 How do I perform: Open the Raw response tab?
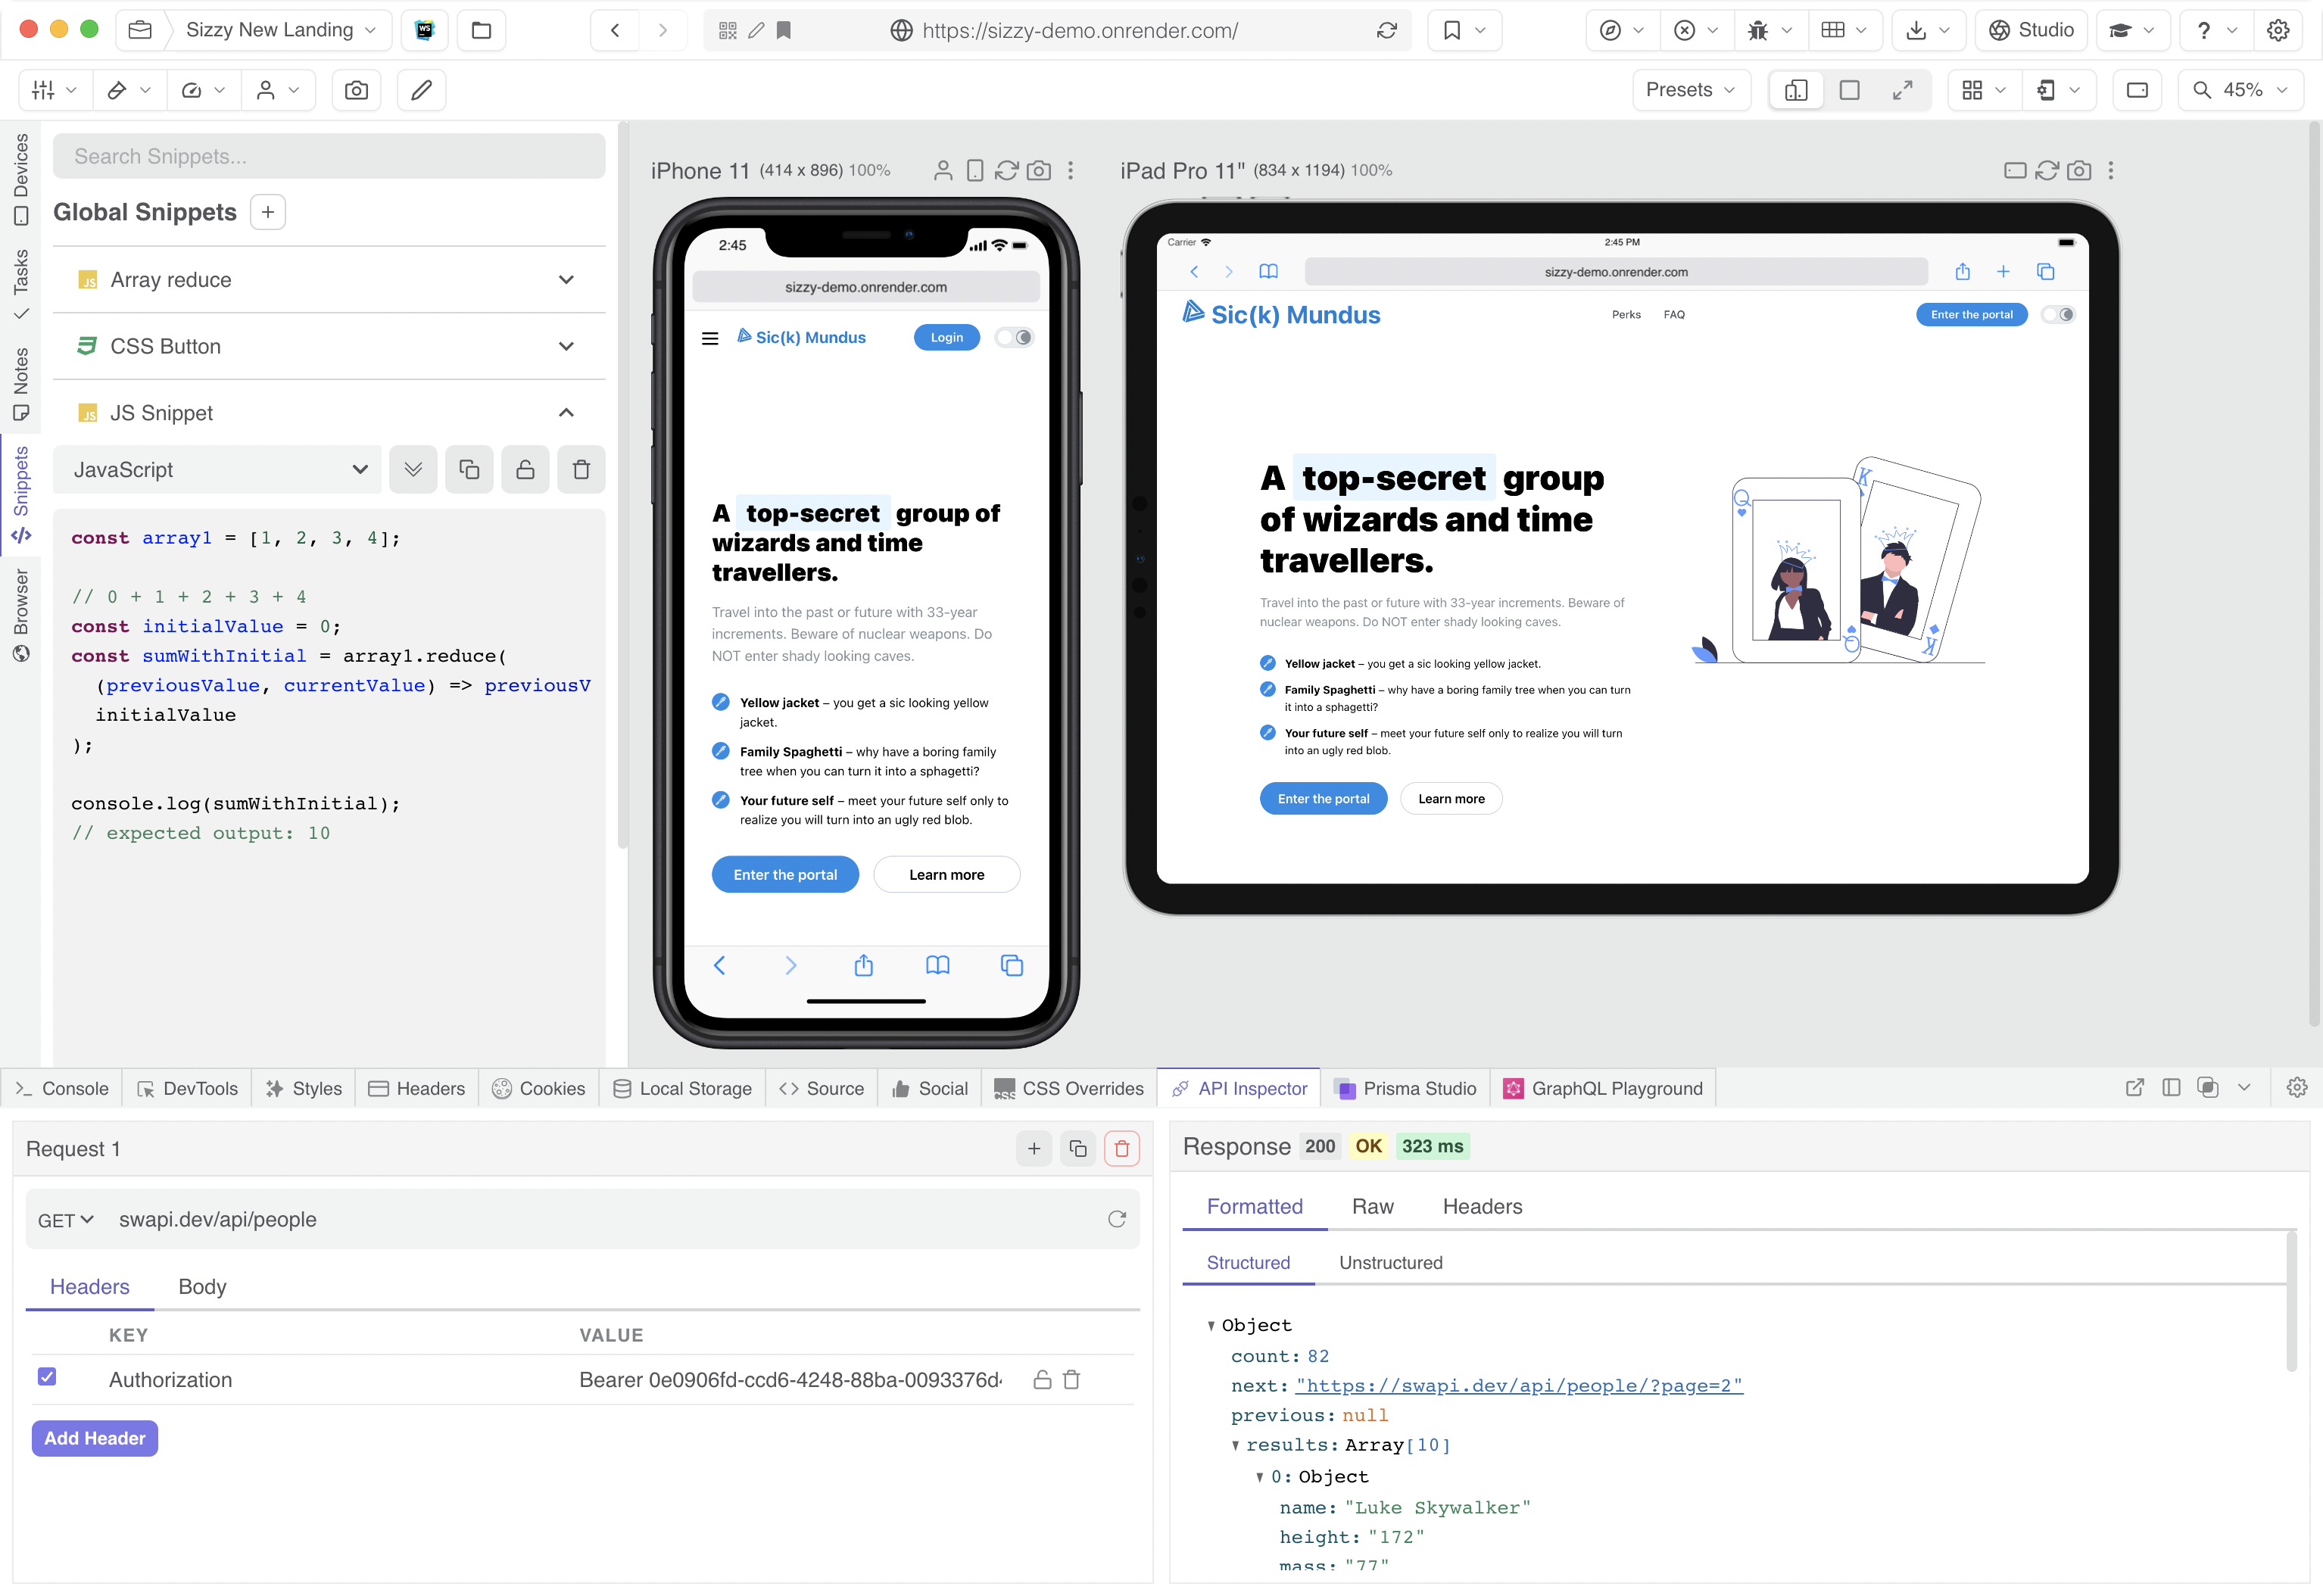pos(1372,1207)
